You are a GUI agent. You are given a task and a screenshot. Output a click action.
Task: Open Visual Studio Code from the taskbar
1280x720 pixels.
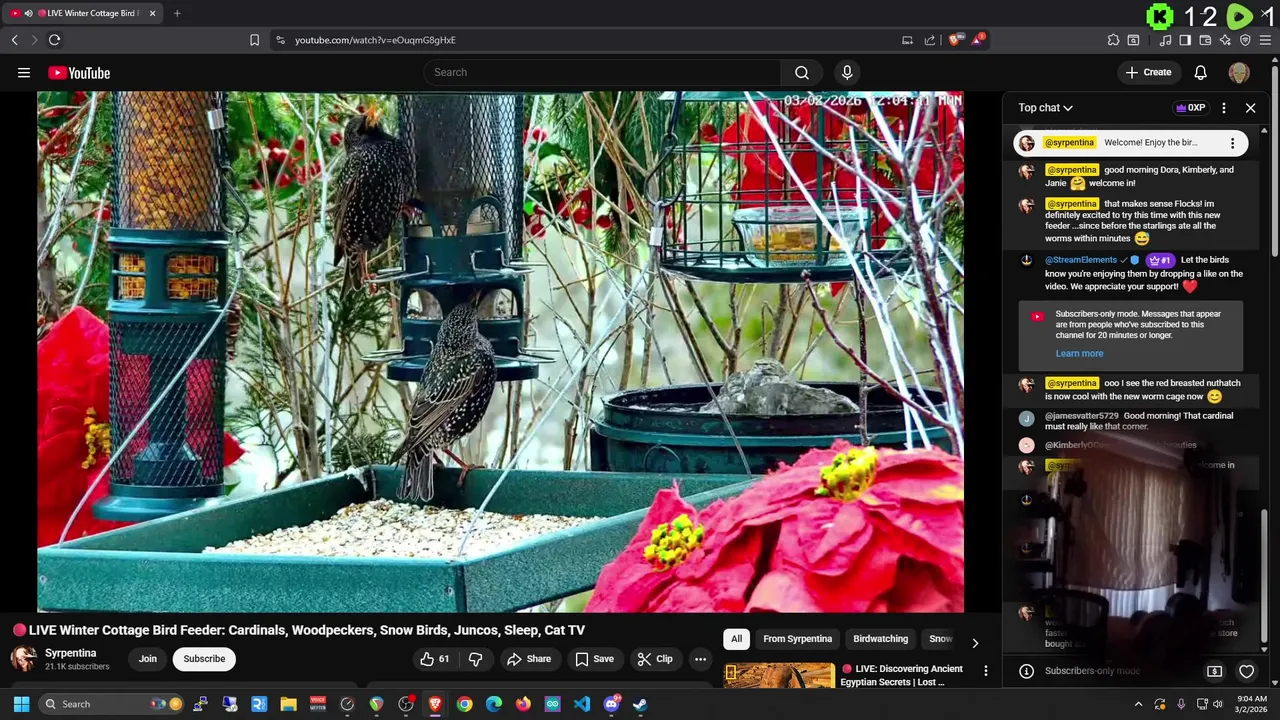click(x=581, y=704)
